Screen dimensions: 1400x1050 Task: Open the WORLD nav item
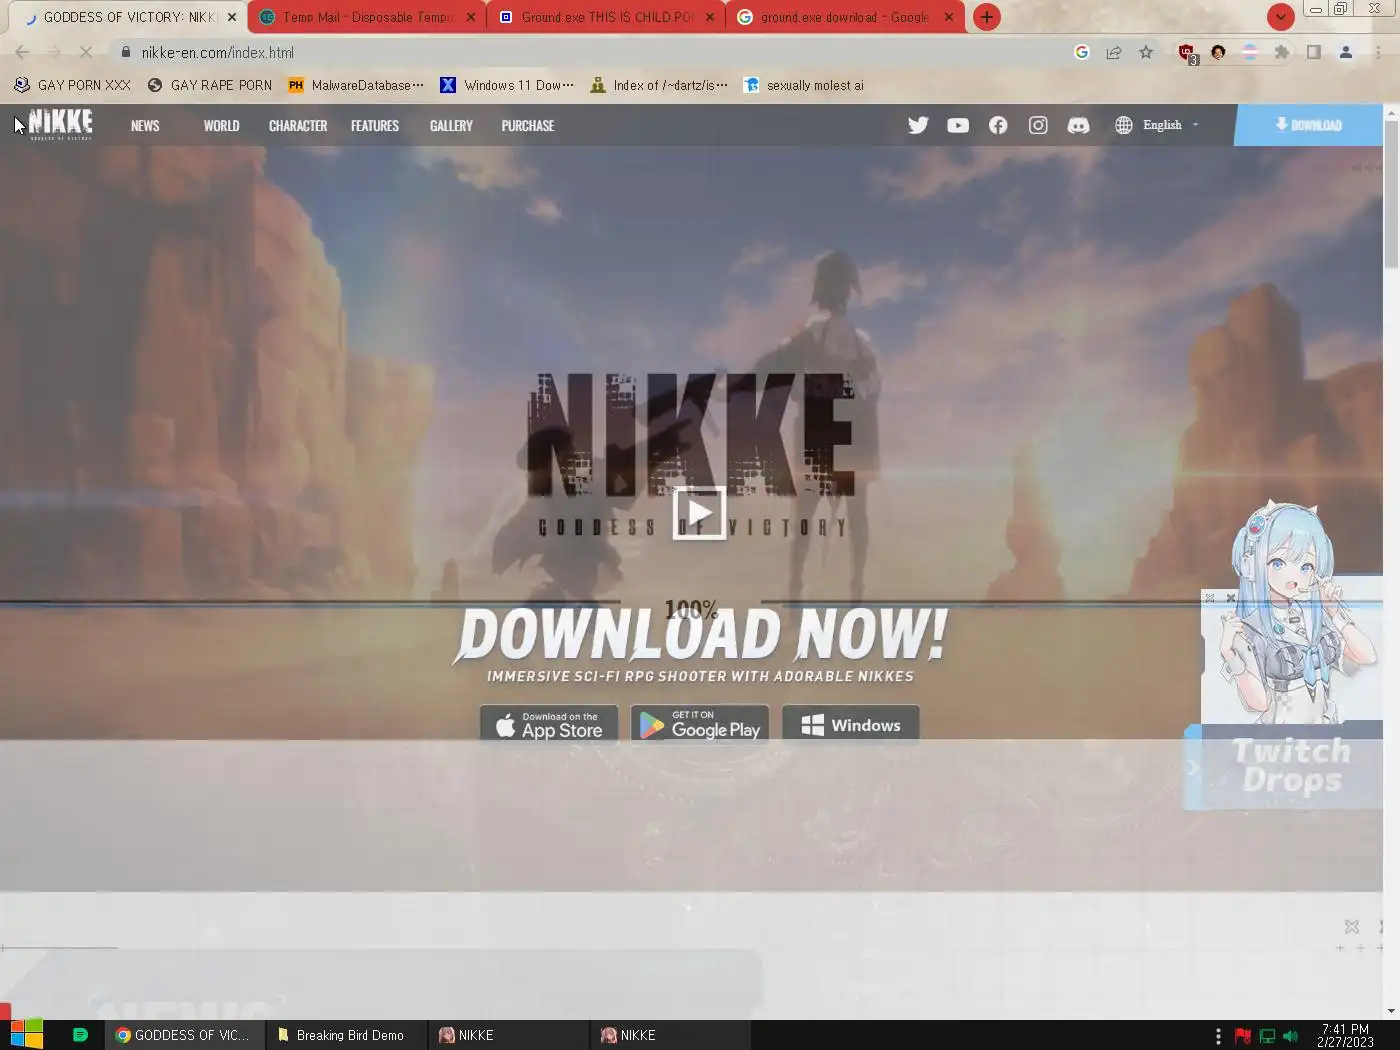221,125
